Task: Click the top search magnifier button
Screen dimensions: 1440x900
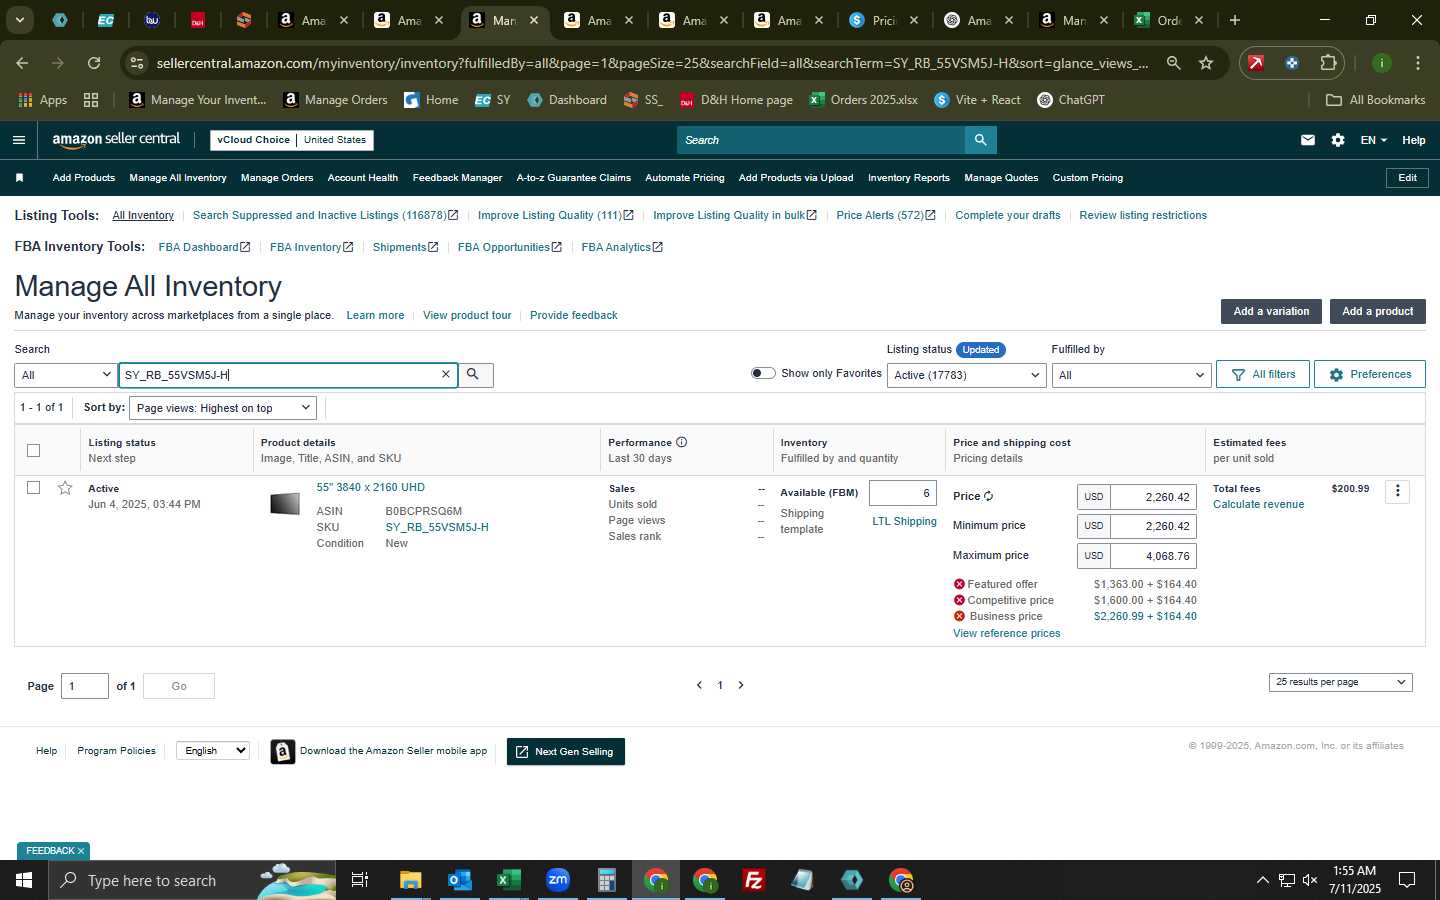Action: 980,140
